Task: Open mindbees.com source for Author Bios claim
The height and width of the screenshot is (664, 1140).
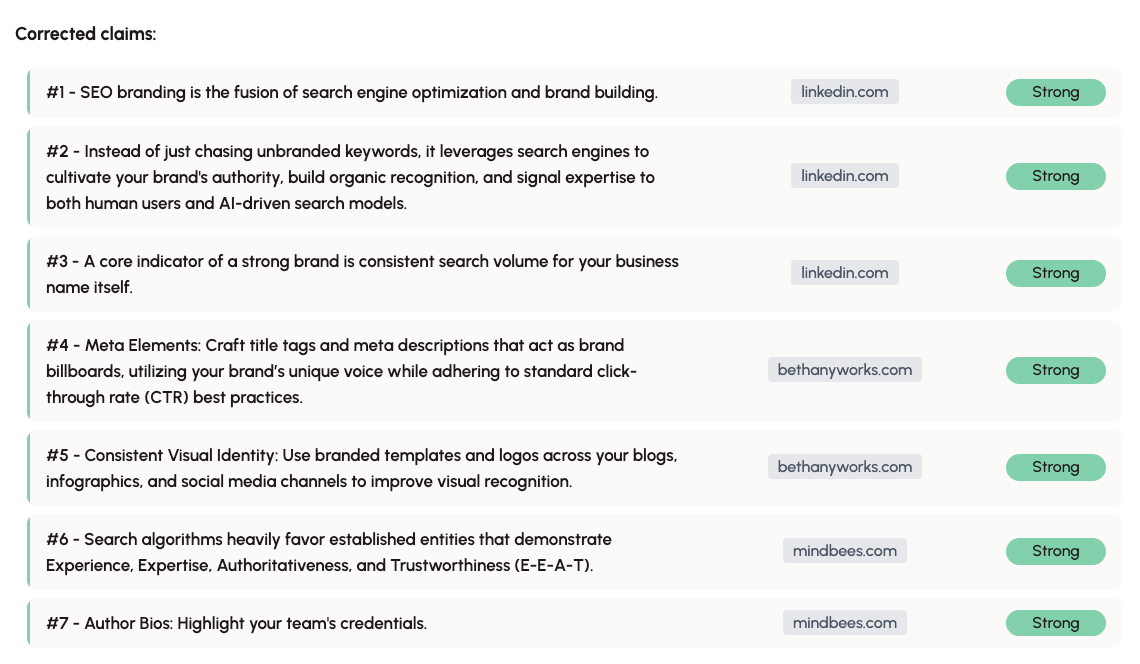Action: click(845, 623)
